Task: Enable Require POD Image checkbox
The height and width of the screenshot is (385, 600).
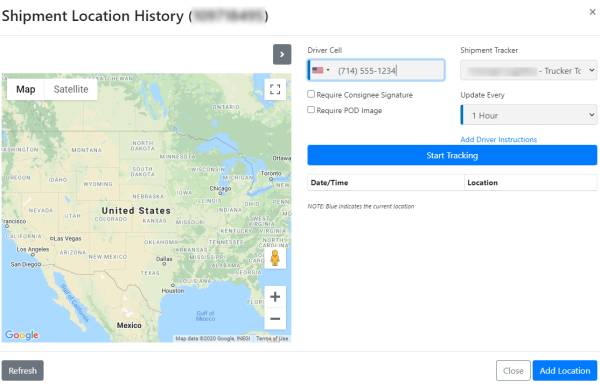Action: (311, 110)
